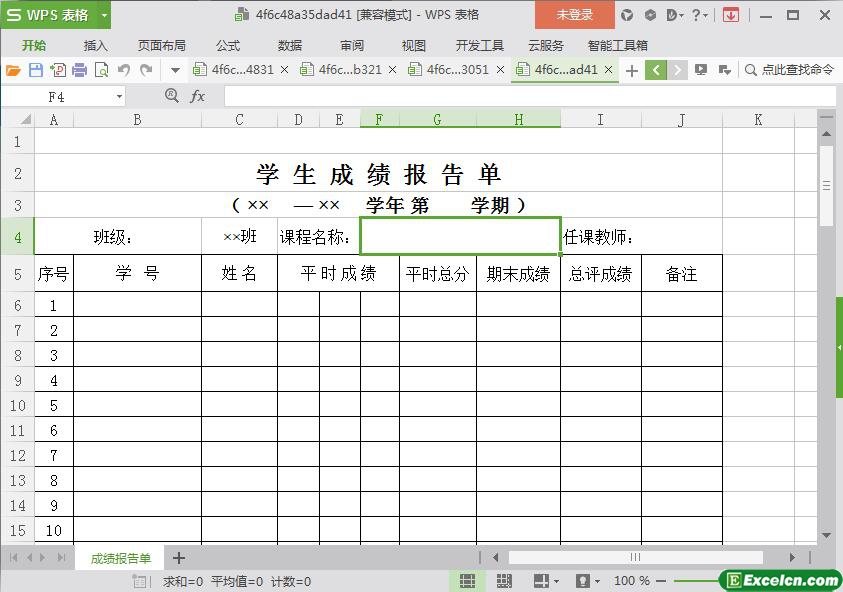Select the 成绩报告单 sheet tab

[x=121, y=558]
